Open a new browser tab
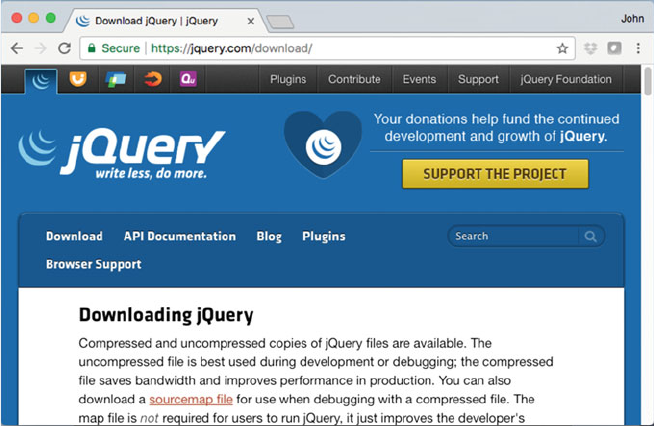The image size is (654, 426). [280, 22]
